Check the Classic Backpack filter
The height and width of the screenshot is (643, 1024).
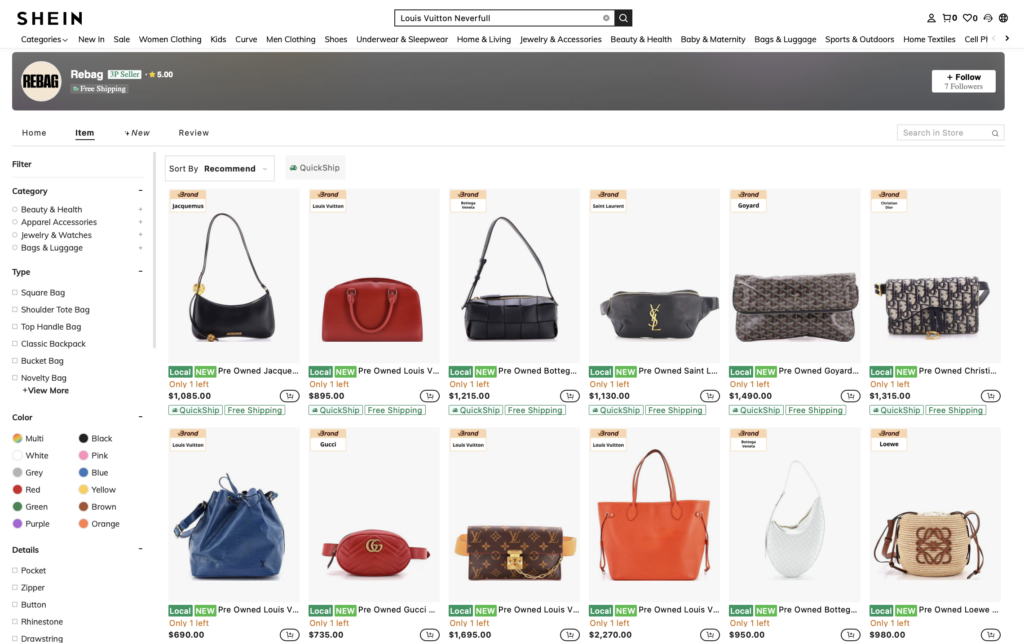pyautogui.click(x=15, y=343)
